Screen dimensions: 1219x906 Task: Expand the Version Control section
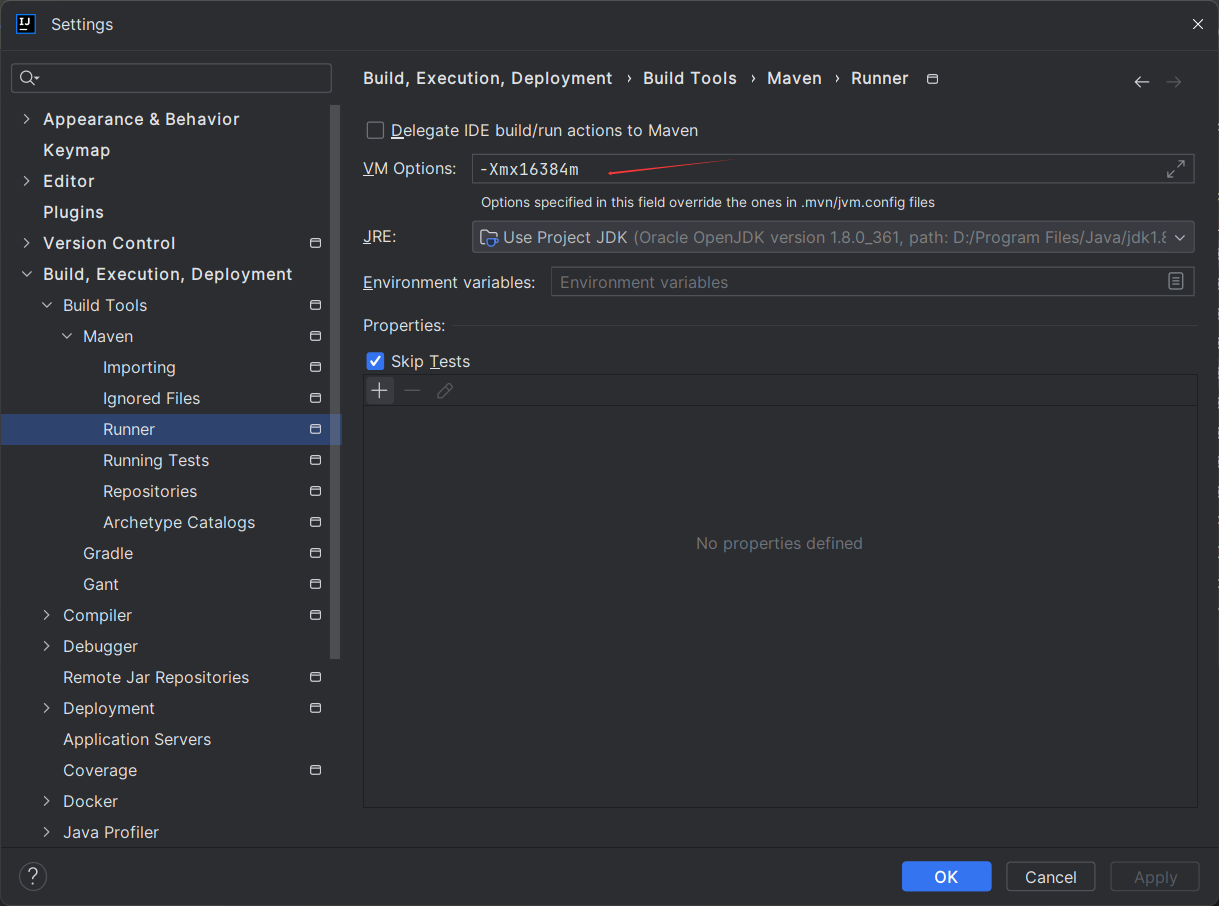click(x=26, y=243)
